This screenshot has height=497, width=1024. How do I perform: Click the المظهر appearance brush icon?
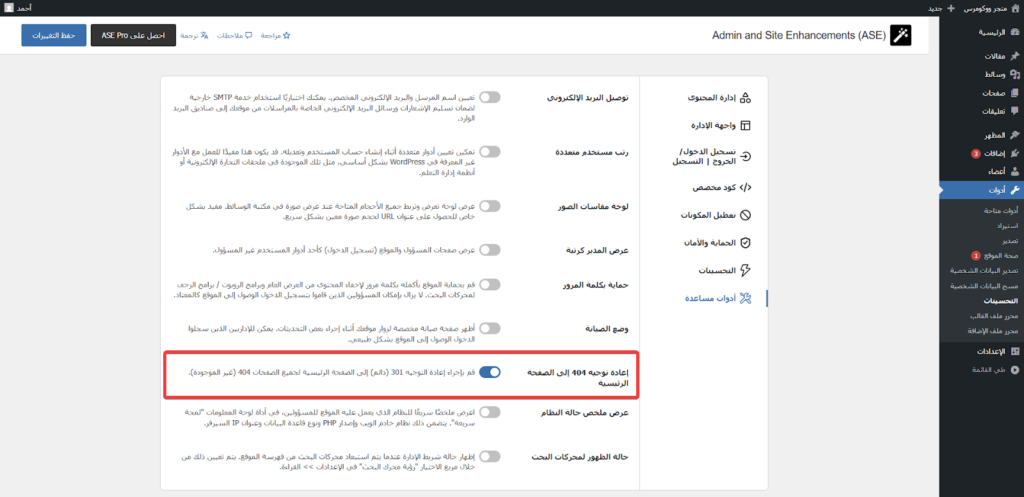click(x=1014, y=135)
